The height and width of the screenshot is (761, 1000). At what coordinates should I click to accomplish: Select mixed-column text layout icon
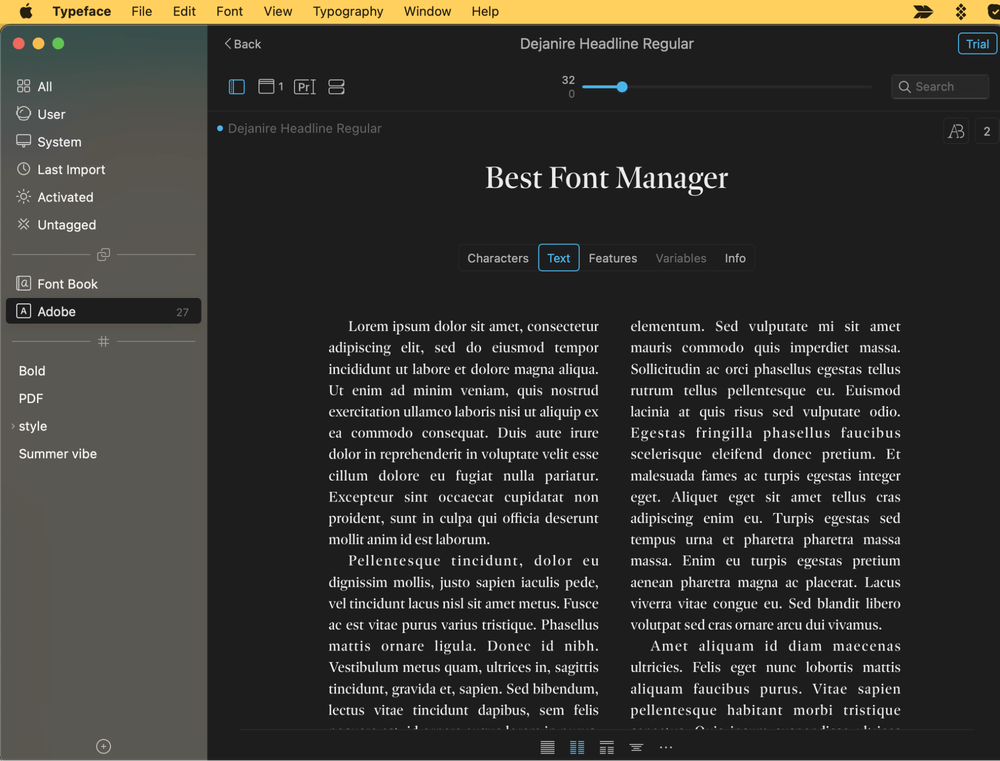(x=607, y=748)
